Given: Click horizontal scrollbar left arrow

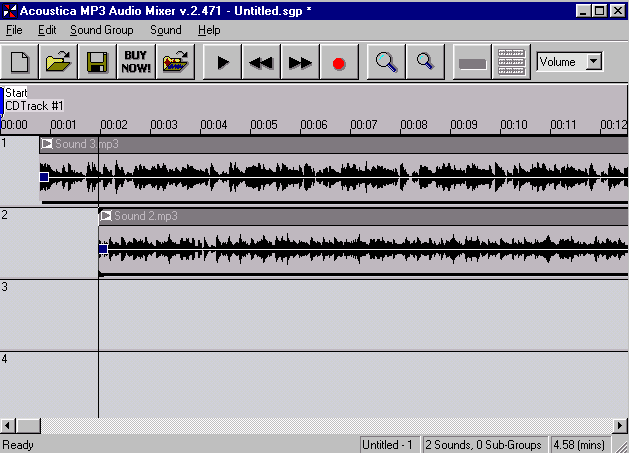Looking at the screenshot, I should (x=7, y=425).
